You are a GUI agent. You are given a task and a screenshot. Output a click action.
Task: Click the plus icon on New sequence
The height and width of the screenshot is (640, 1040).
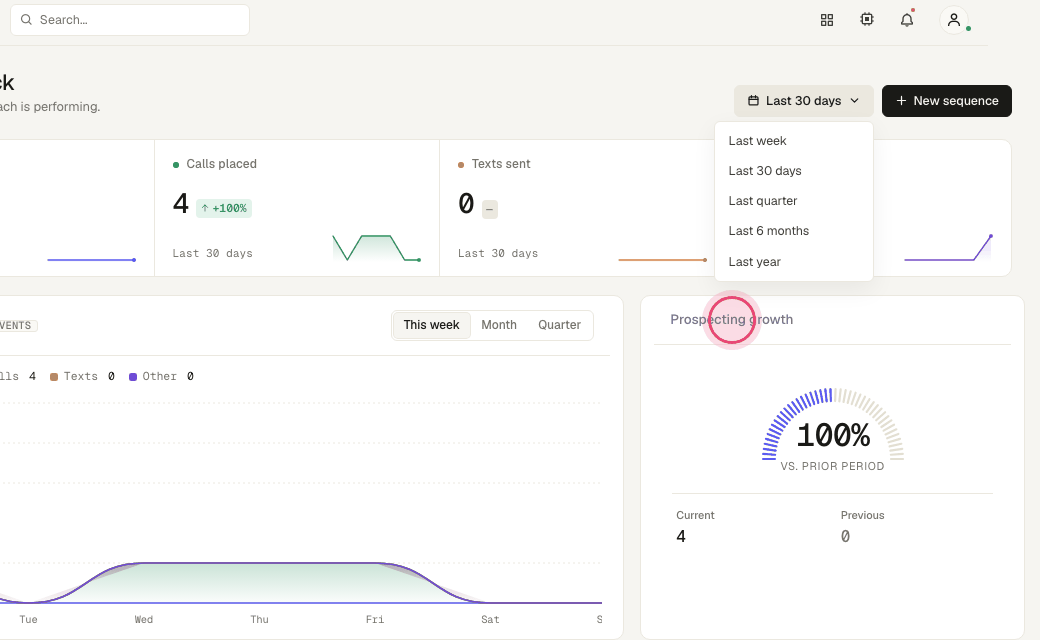coord(901,101)
